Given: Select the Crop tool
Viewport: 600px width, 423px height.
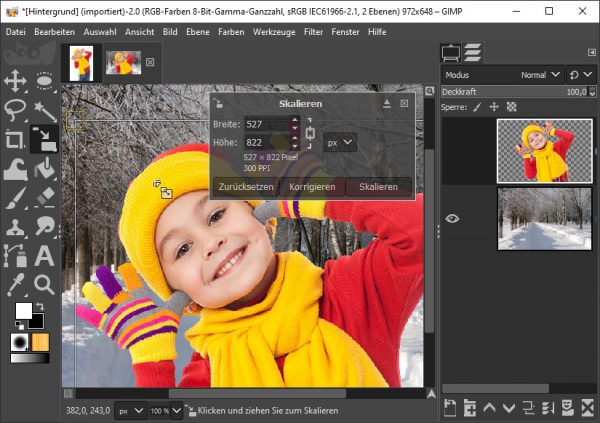Looking at the screenshot, I should pos(15,140).
